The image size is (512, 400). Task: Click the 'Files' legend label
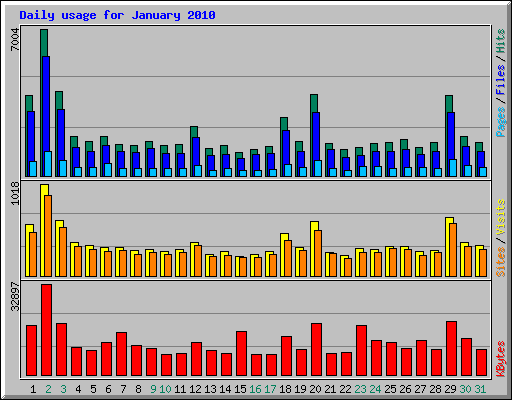tap(501, 79)
